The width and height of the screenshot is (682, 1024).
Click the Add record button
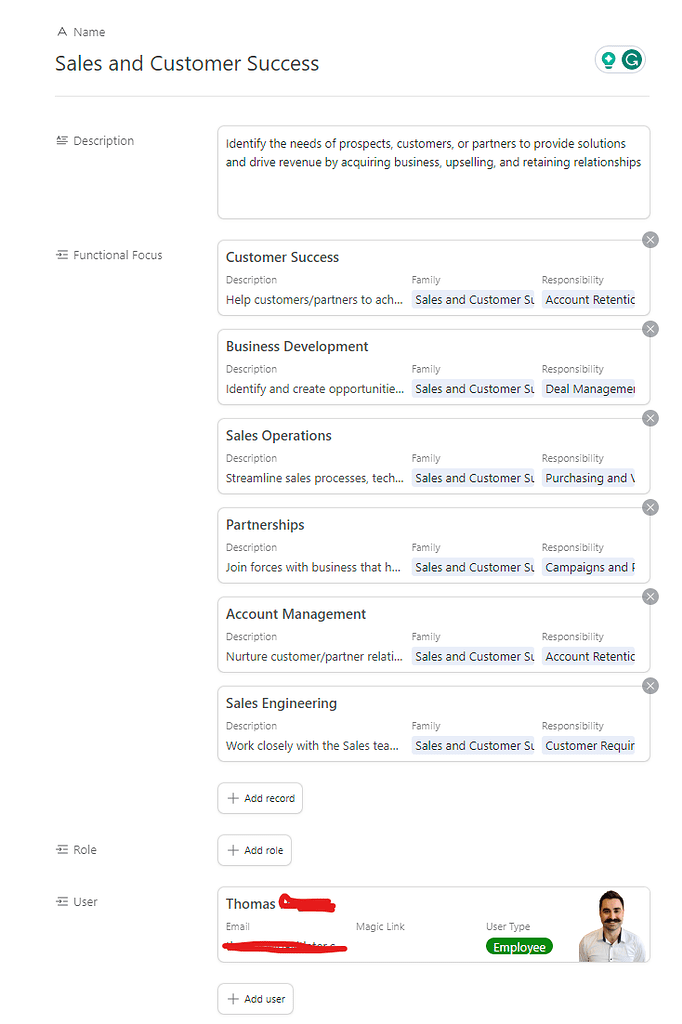[x=260, y=798]
